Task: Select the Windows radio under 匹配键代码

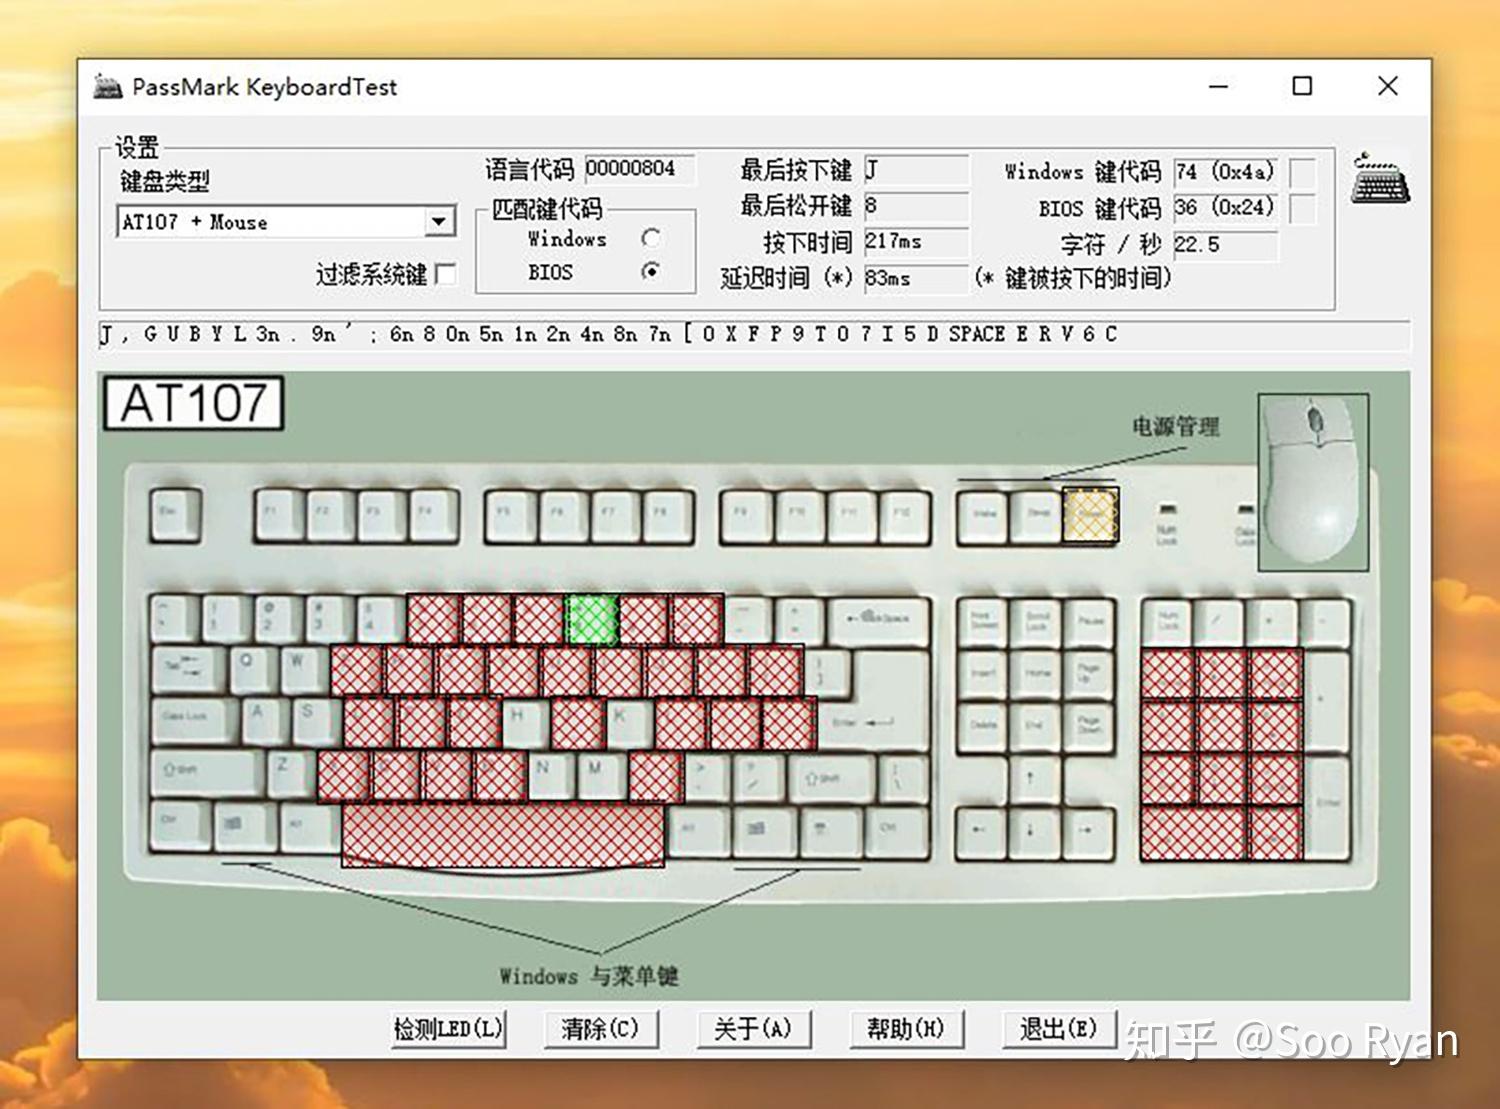Action: (651, 238)
